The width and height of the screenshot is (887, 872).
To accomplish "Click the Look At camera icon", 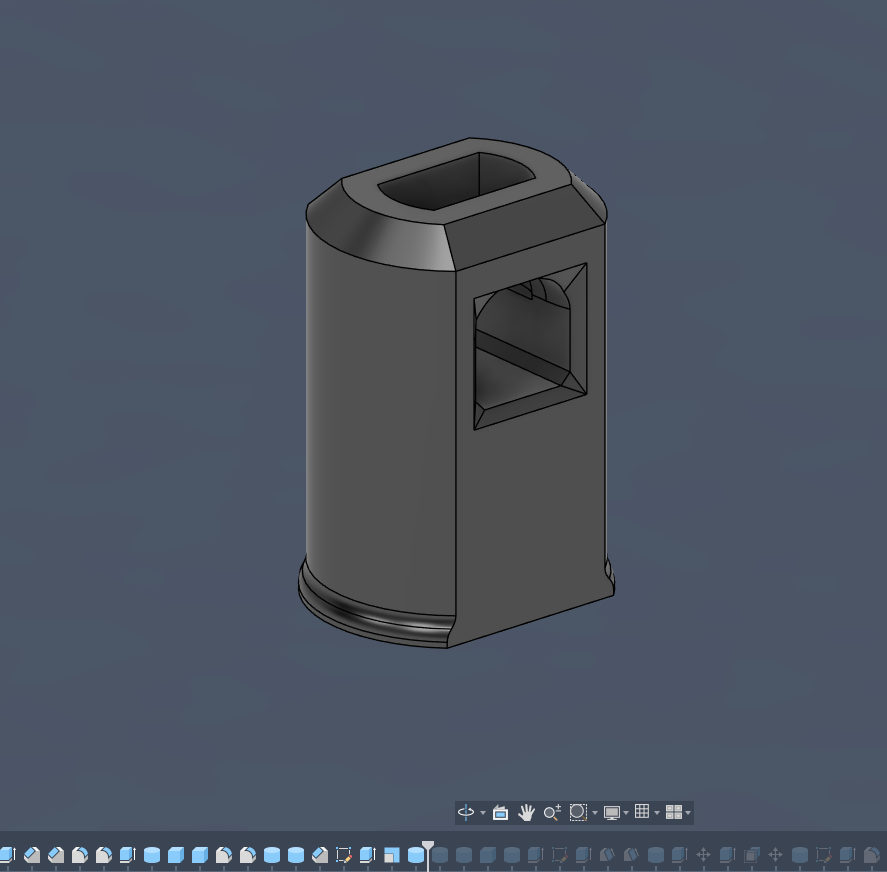I will click(501, 813).
